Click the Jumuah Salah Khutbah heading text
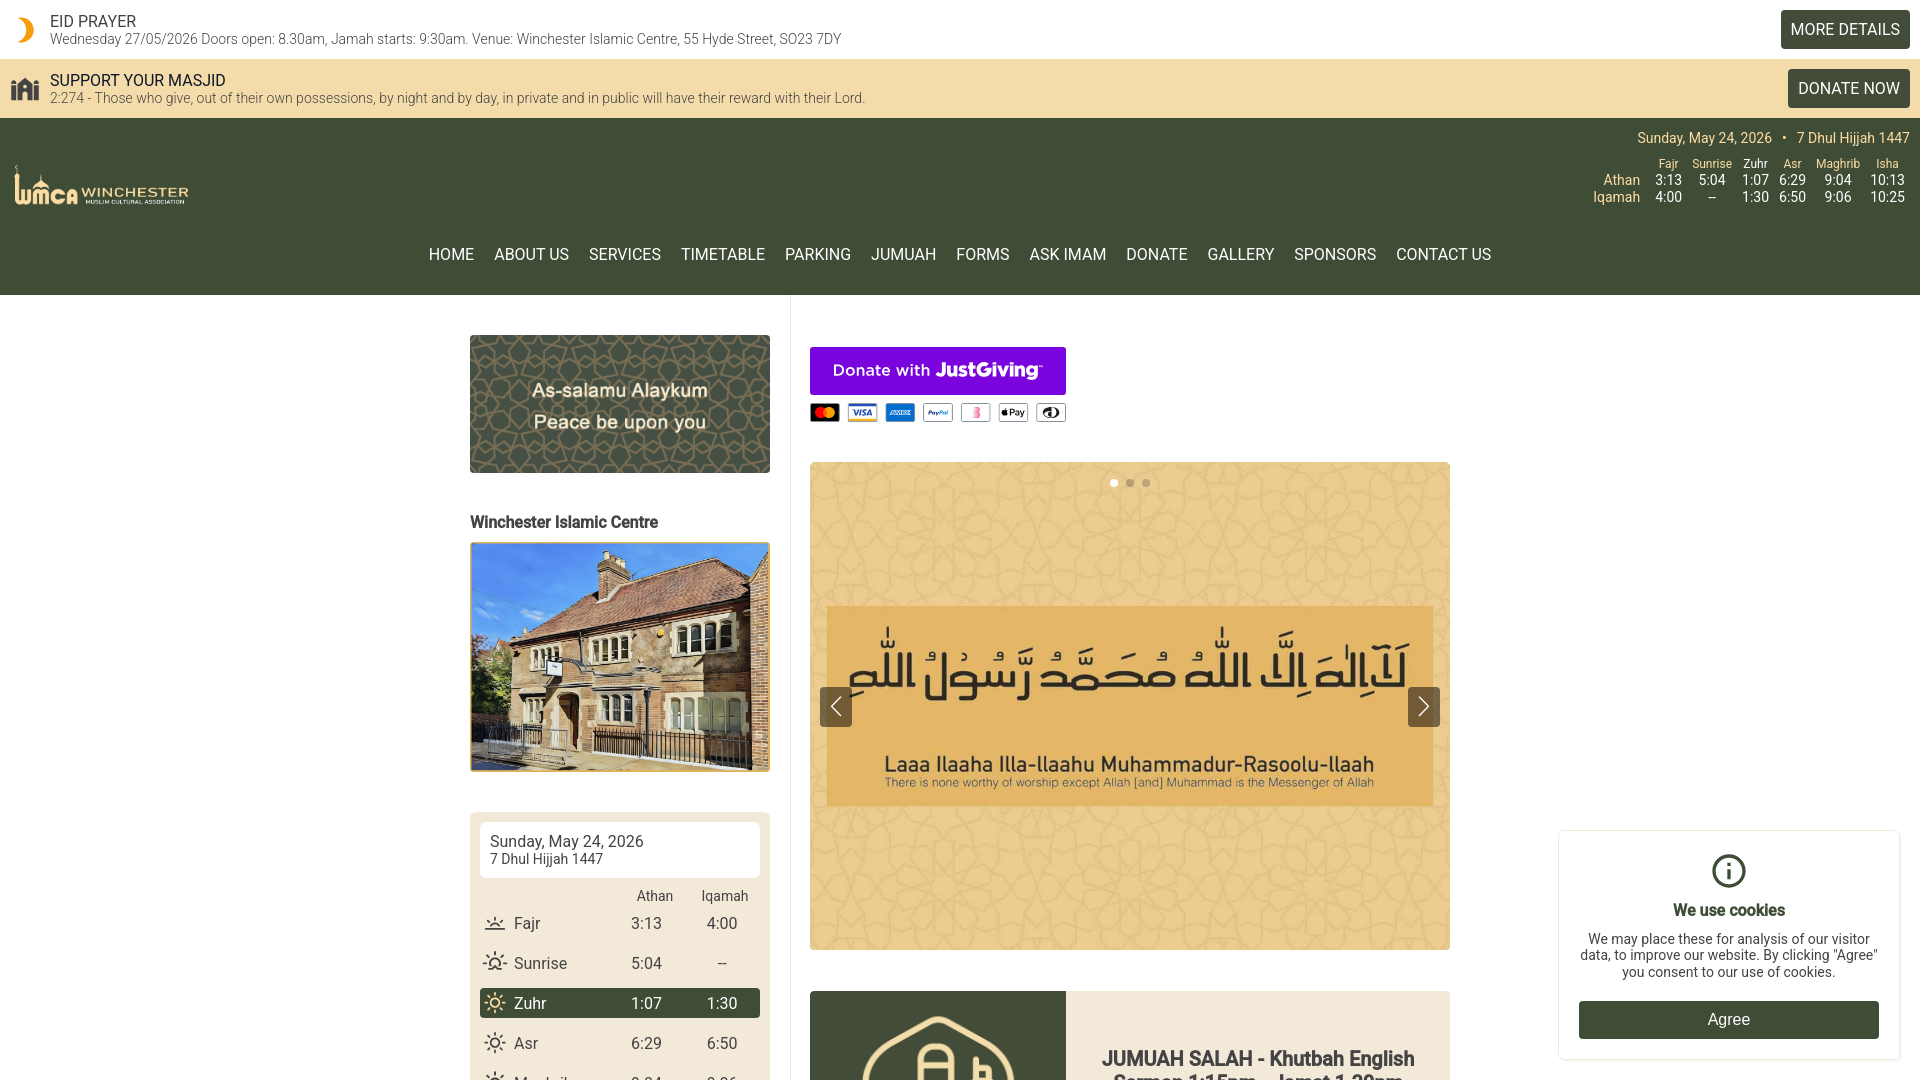This screenshot has height=1080, width=1920. pyautogui.click(x=1258, y=1065)
